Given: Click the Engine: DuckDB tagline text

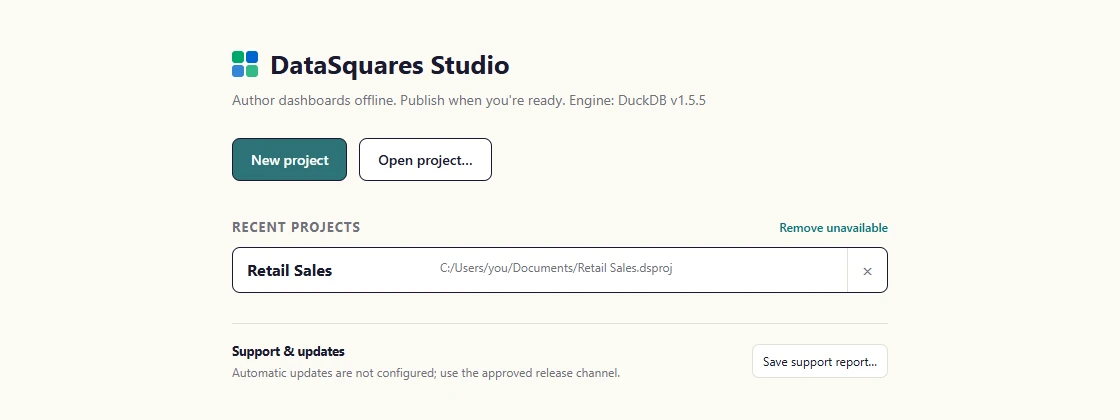Looking at the screenshot, I should pos(469,100).
